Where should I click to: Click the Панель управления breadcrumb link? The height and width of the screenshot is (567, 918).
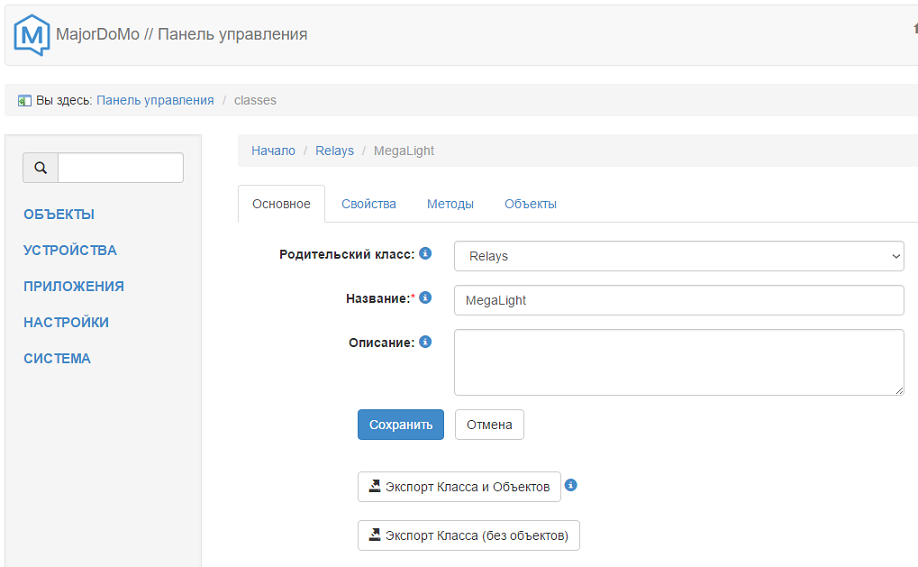(x=155, y=100)
